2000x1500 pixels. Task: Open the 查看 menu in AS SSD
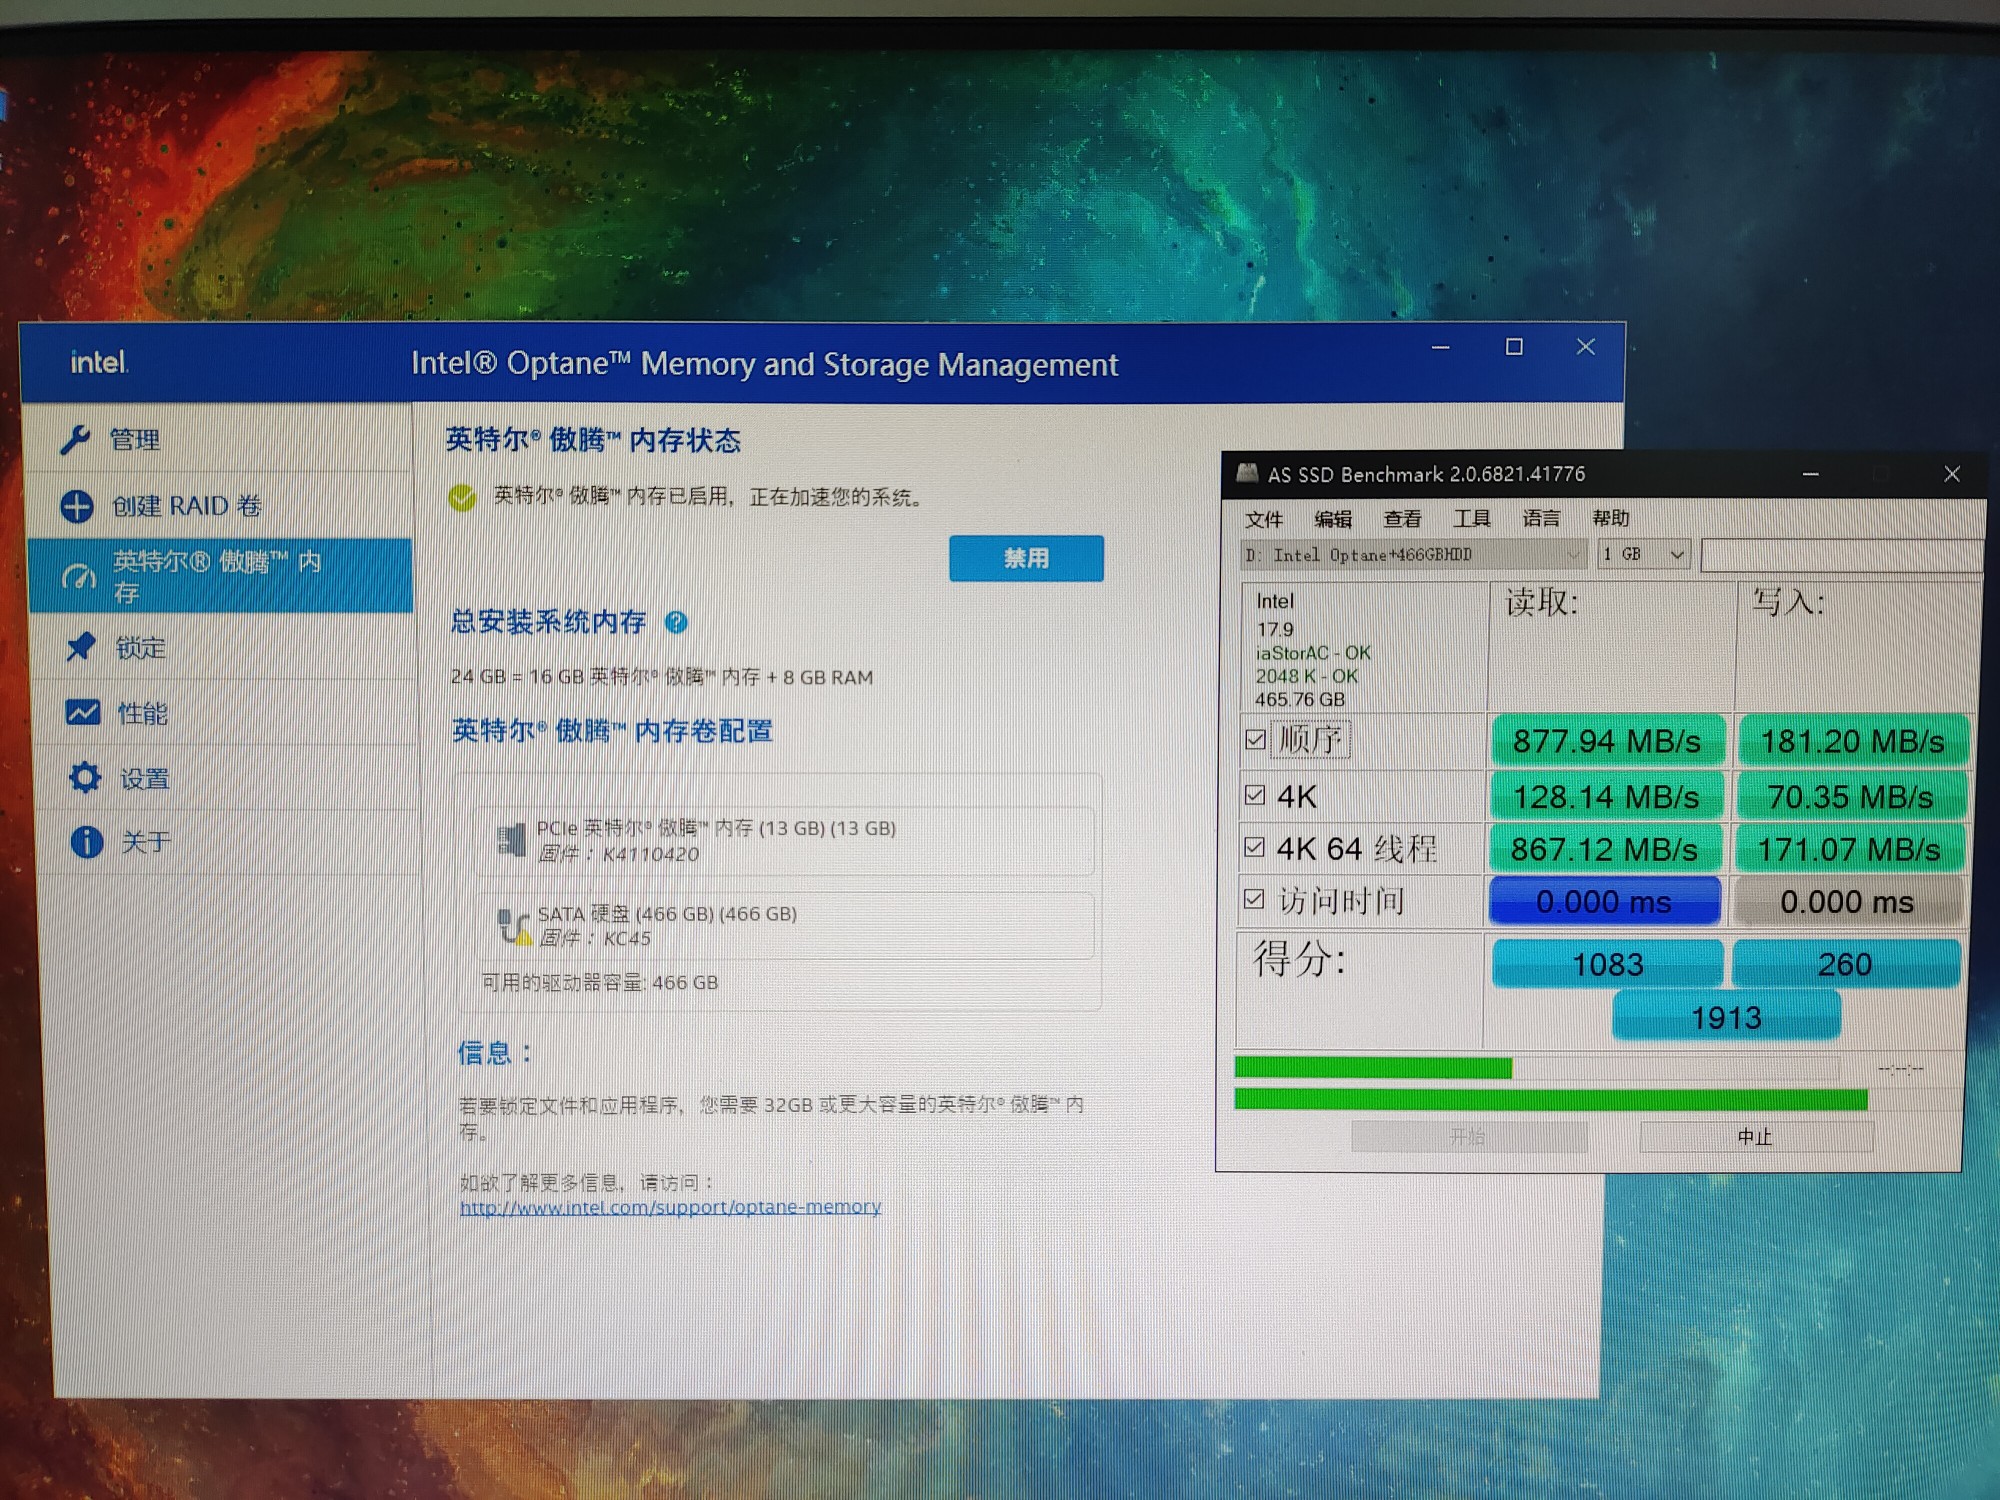(1402, 519)
